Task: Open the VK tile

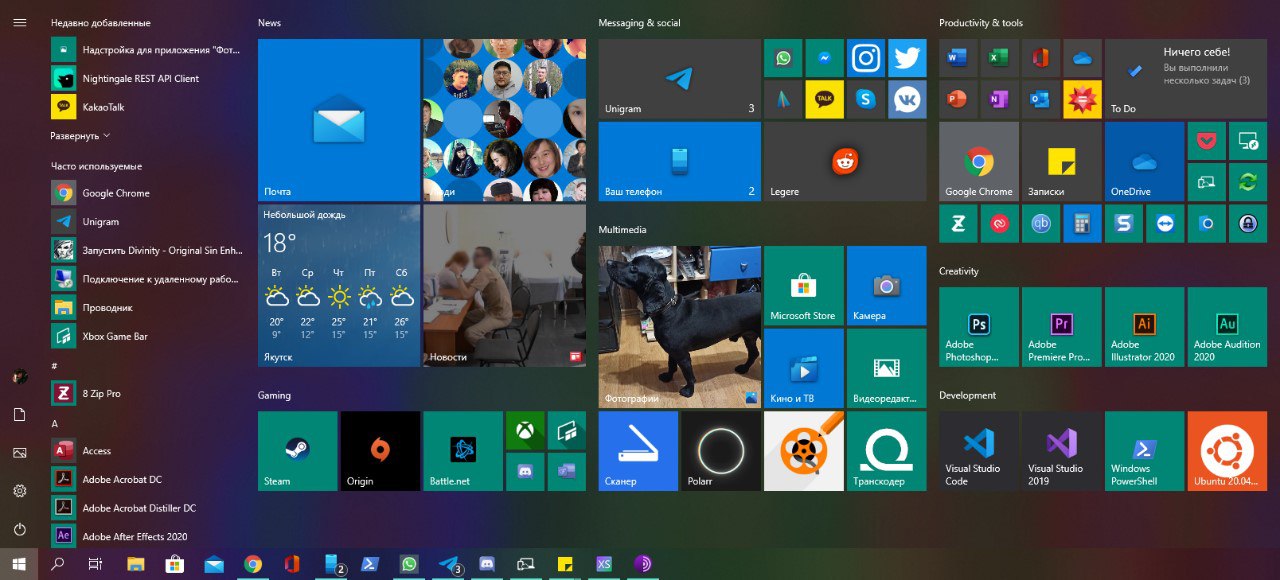Action: pos(907,99)
